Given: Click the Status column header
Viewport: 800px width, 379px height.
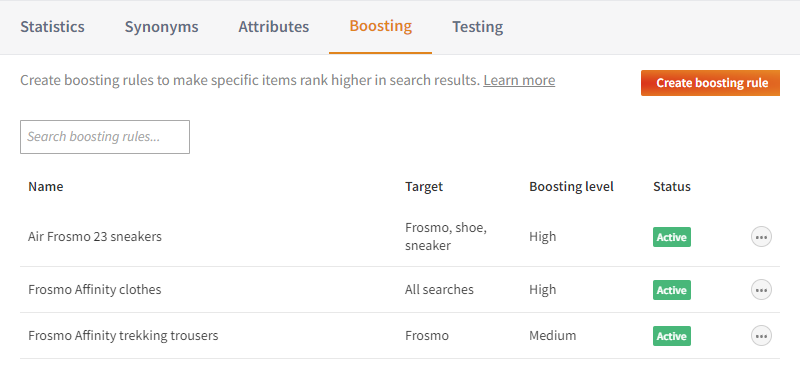Looking at the screenshot, I should point(672,187).
